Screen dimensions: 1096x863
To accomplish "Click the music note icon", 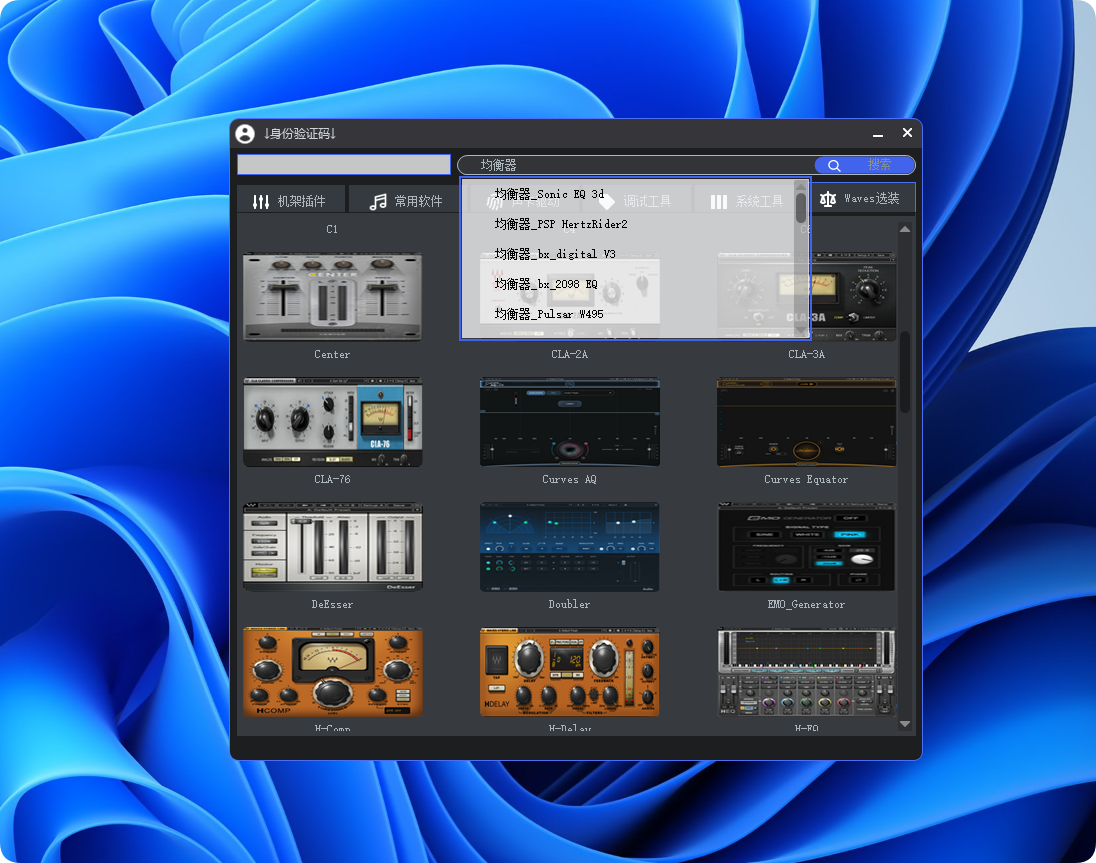I will click(x=378, y=201).
